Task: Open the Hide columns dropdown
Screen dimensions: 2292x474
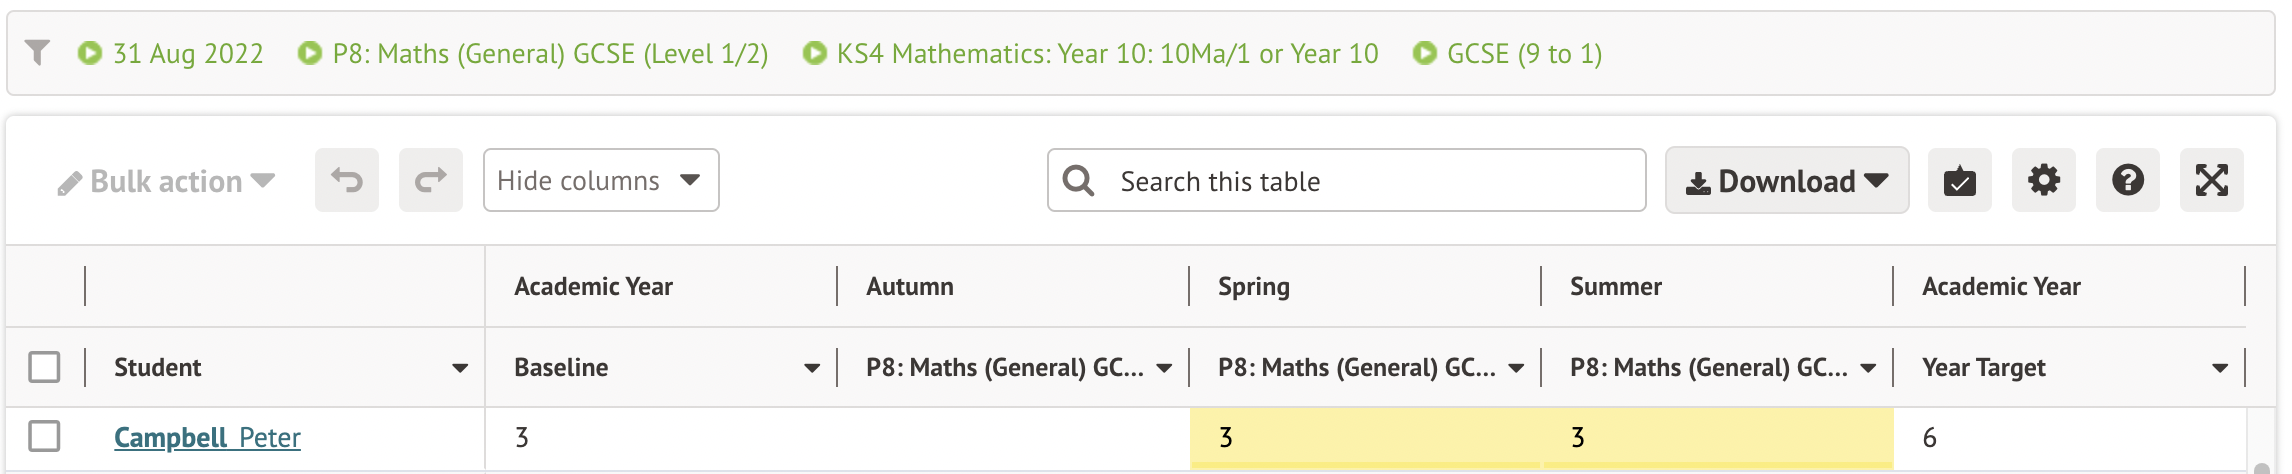Action: pyautogui.click(x=600, y=181)
